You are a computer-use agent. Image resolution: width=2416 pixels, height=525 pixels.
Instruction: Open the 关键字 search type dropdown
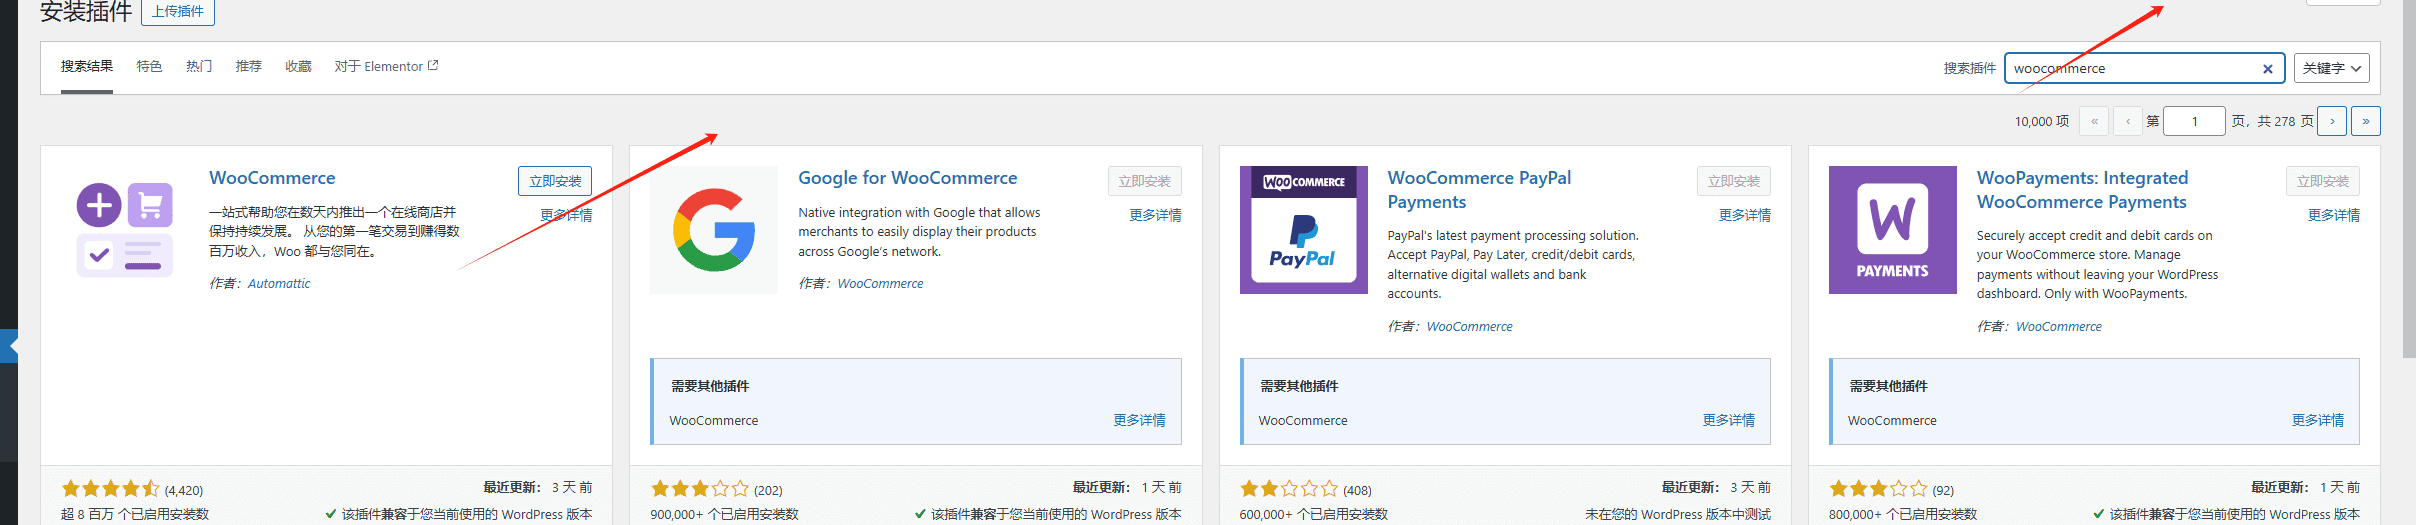(x=2331, y=69)
